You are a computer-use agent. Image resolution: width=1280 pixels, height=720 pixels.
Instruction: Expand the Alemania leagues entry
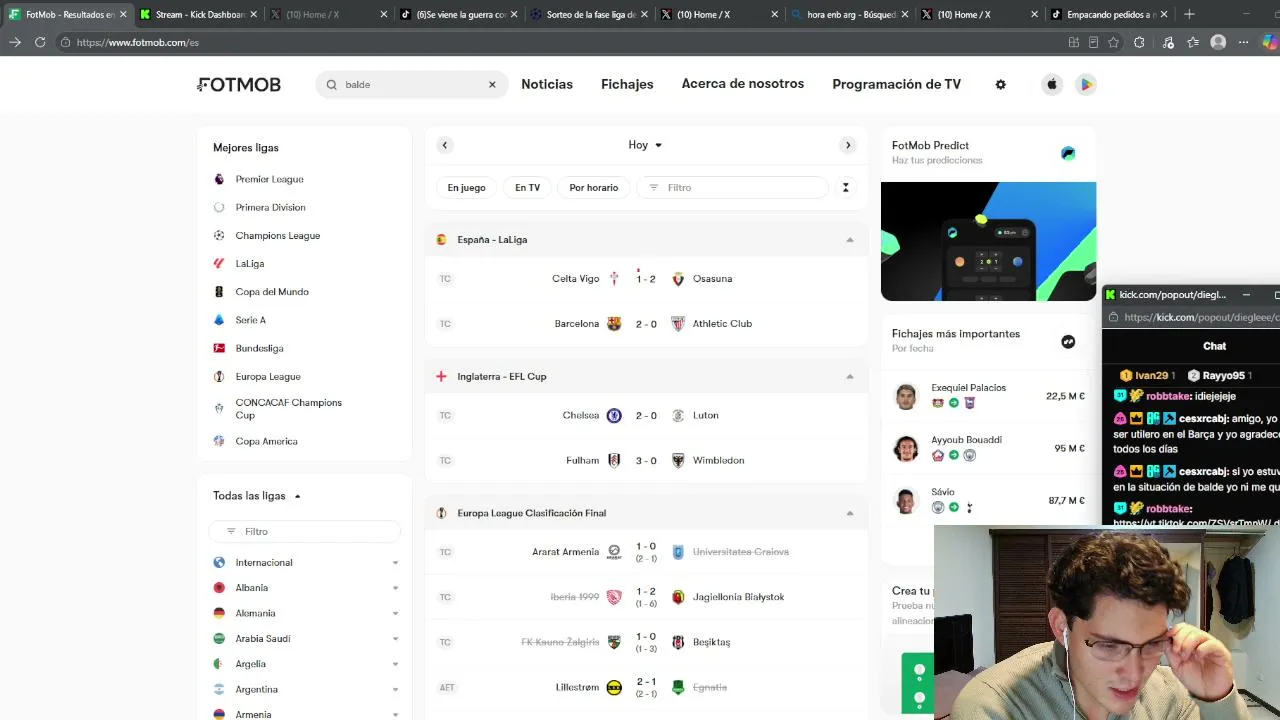click(x=395, y=613)
